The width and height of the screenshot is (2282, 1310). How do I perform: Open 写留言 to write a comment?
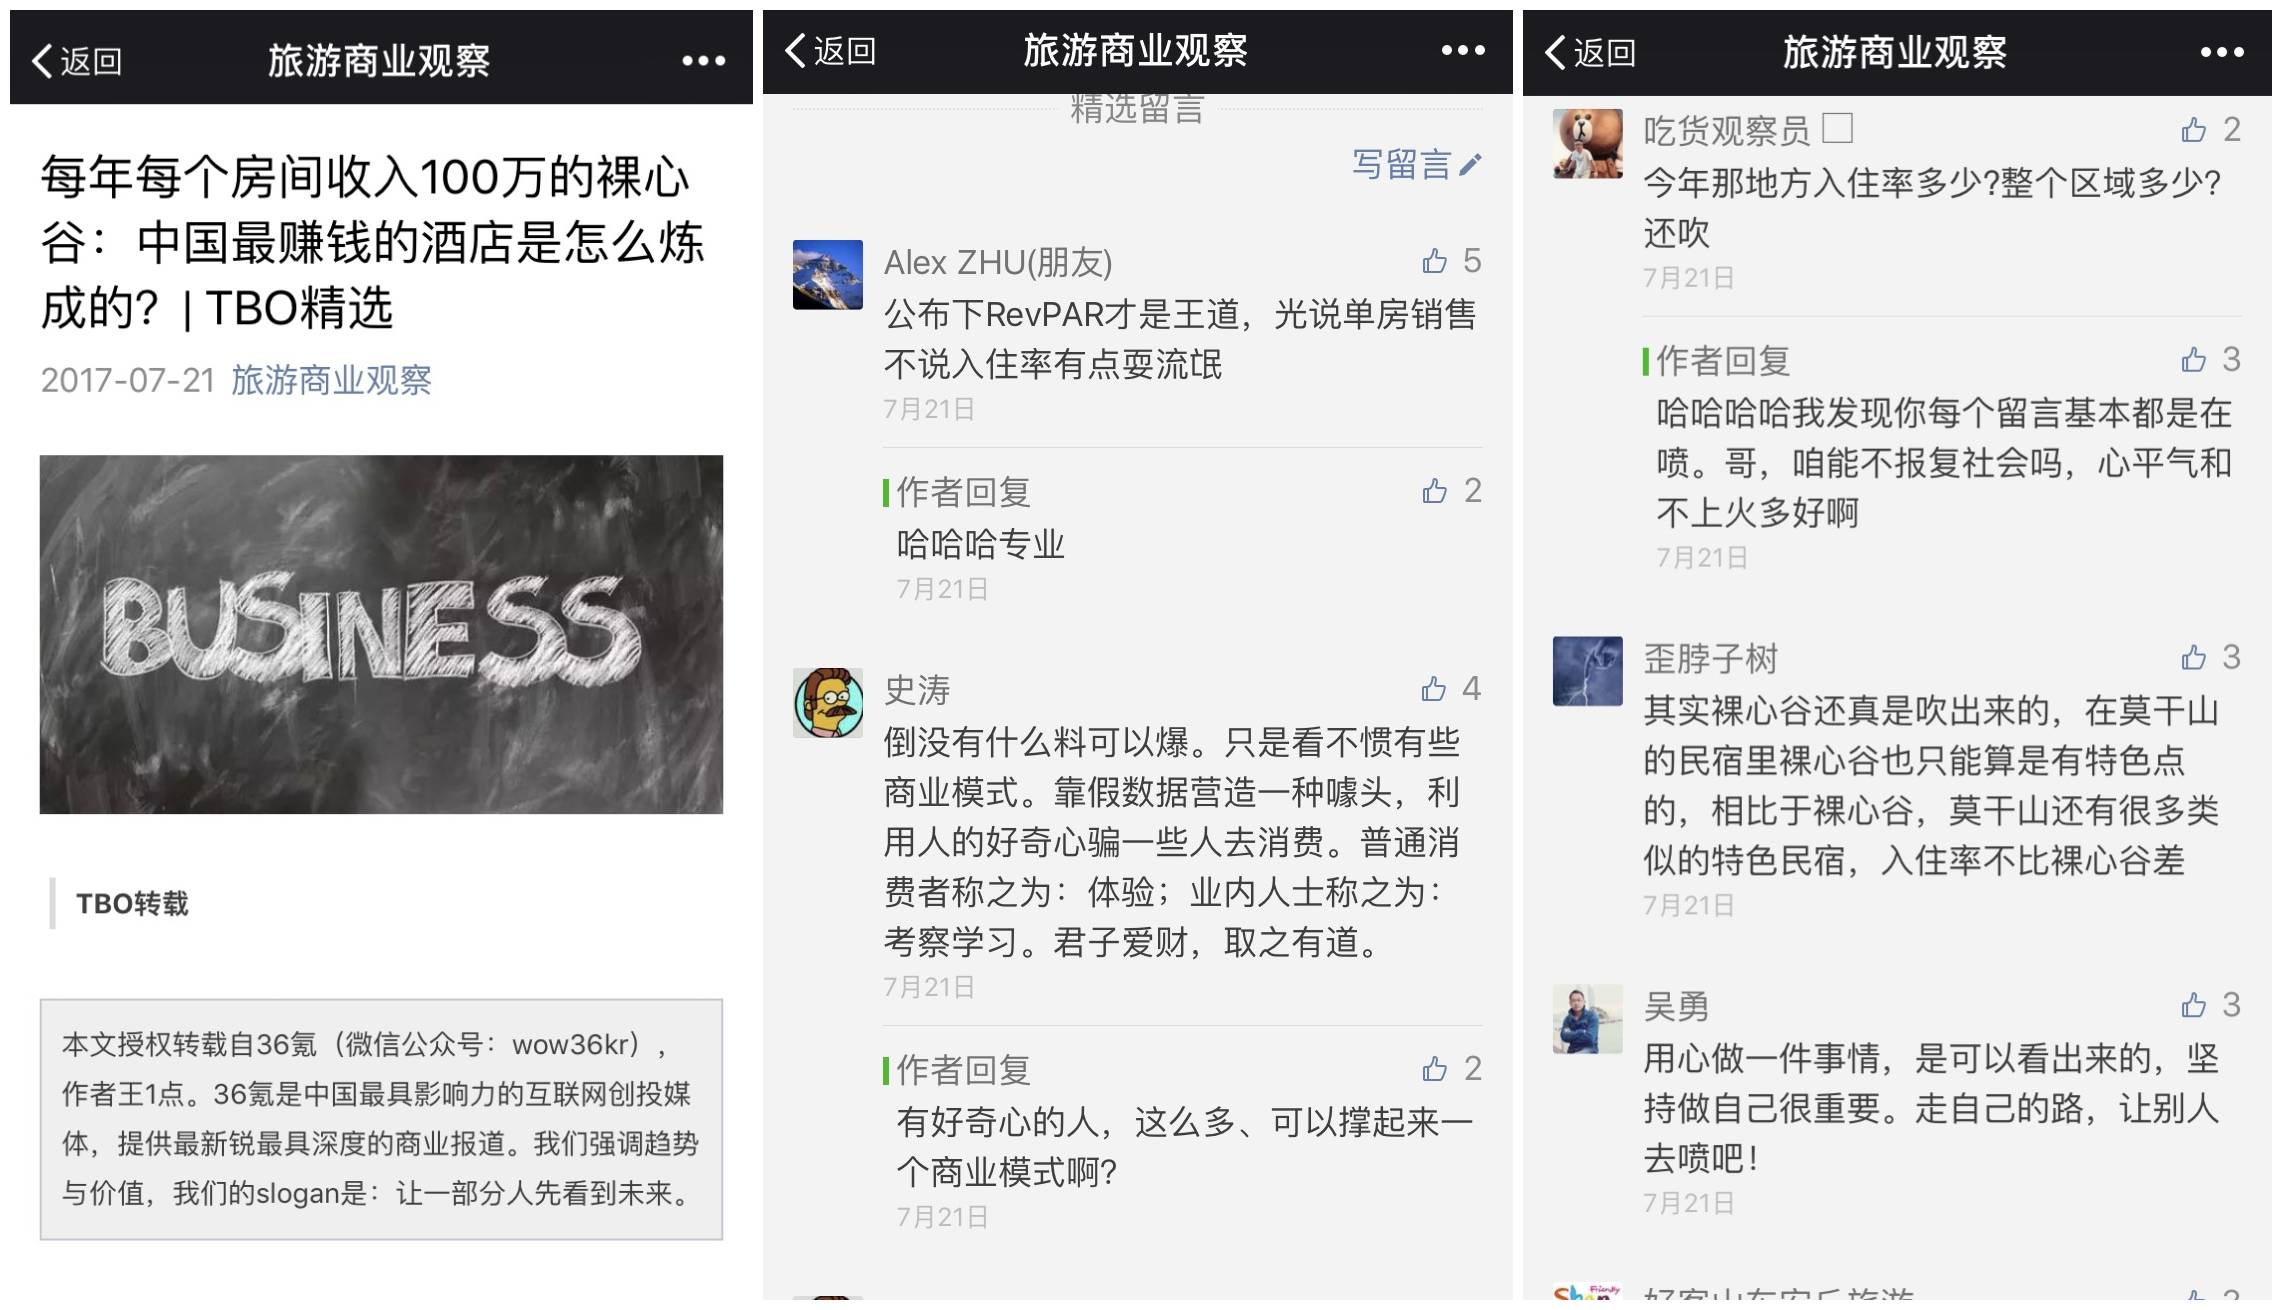pos(1416,164)
